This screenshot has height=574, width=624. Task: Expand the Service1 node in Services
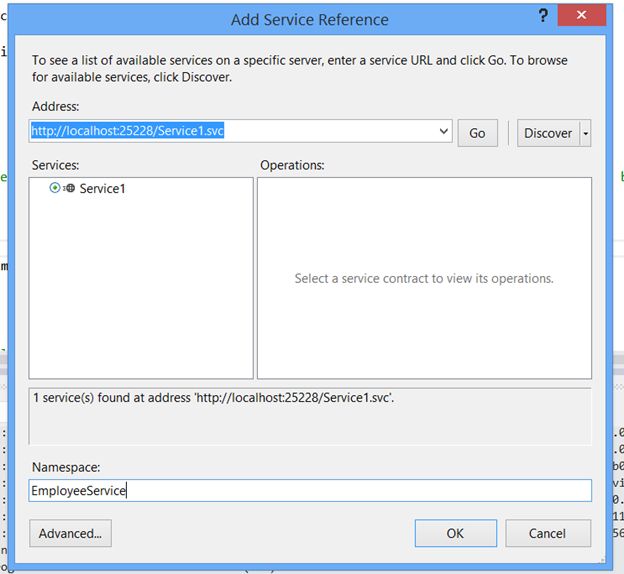(x=55, y=187)
